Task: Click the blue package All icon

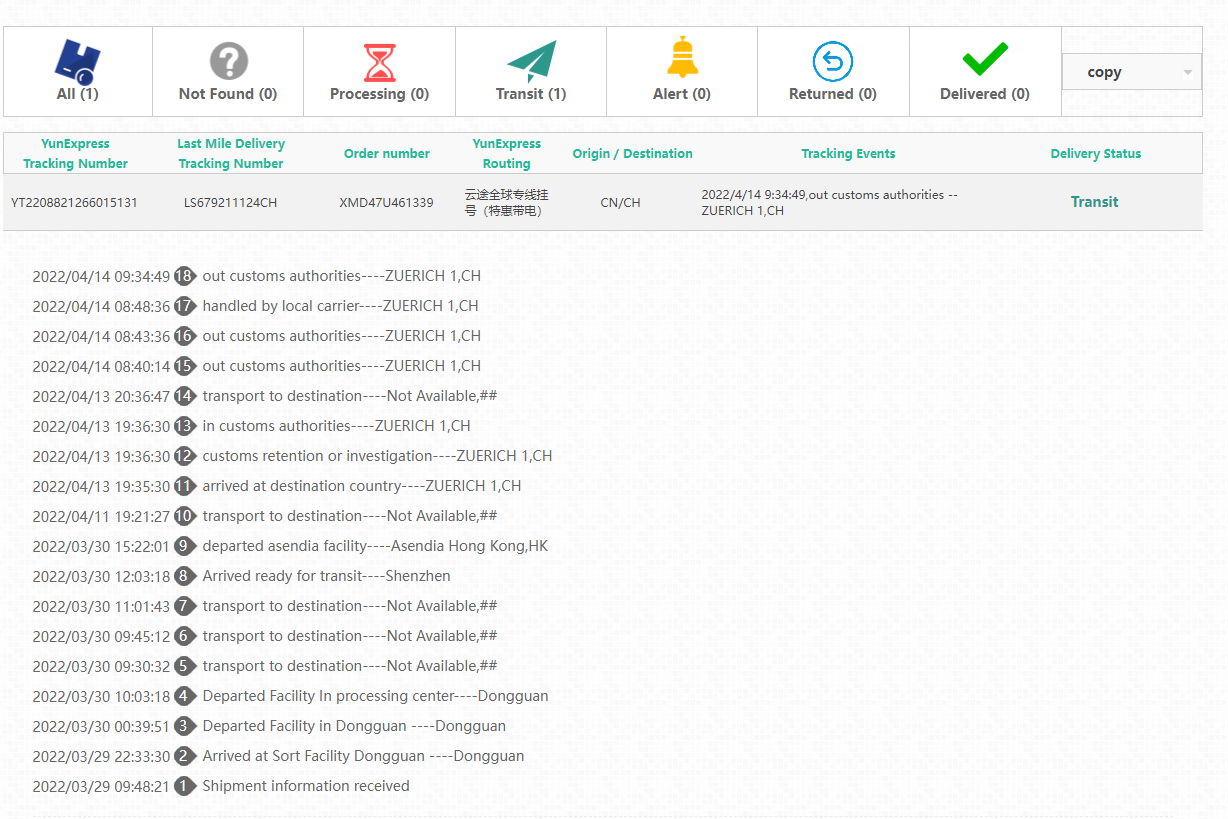Action: [77, 62]
